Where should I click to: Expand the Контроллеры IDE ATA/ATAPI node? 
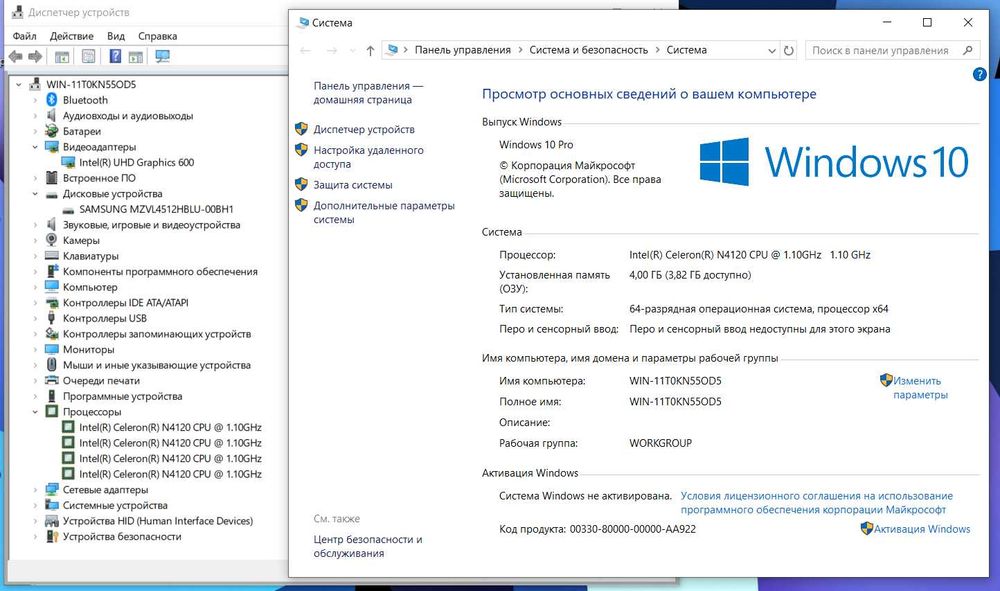point(35,303)
